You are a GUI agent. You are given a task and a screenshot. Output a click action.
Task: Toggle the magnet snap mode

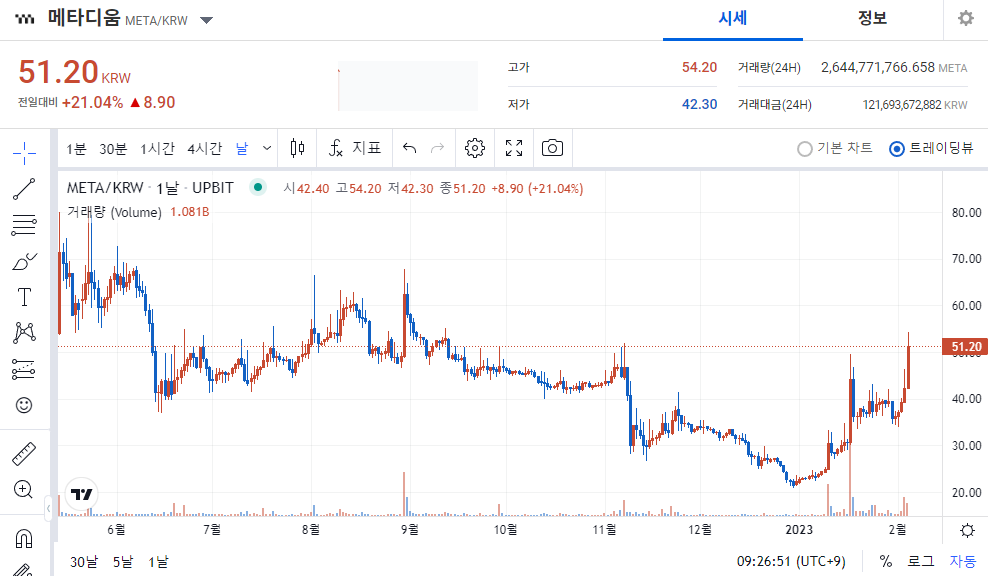pos(24,539)
